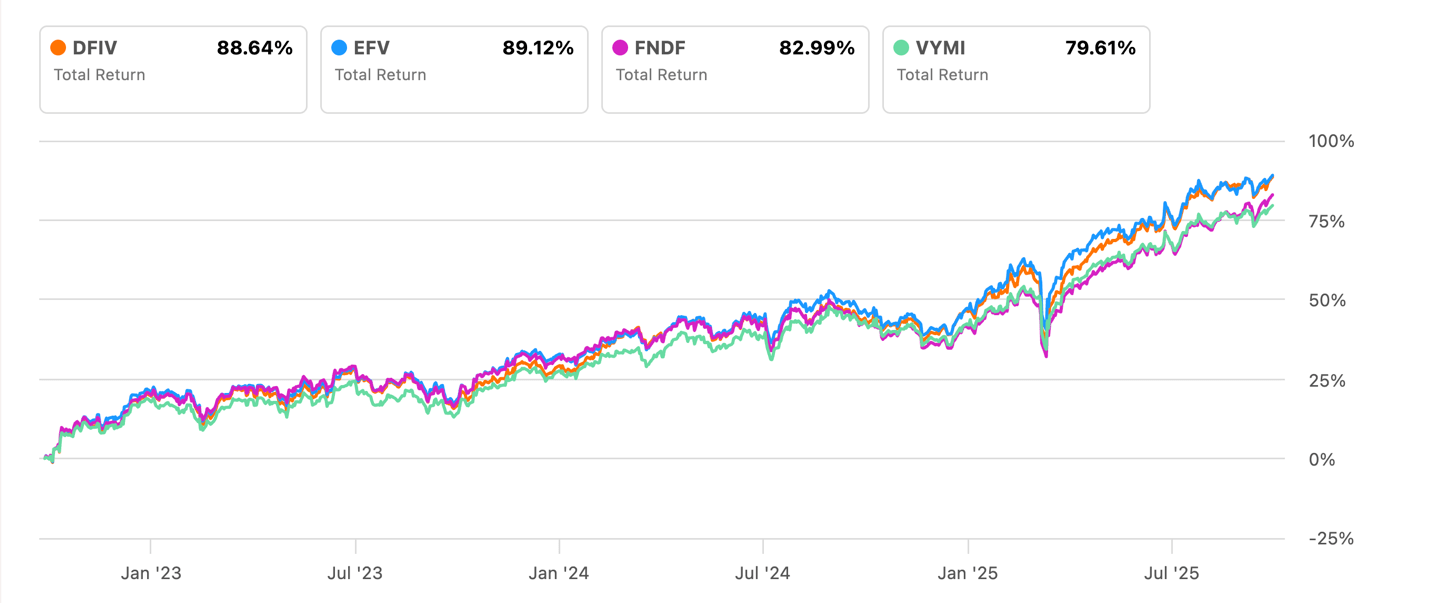
Task: Click the blue EFV color dot
Action: pyautogui.click(x=340, y=48)
